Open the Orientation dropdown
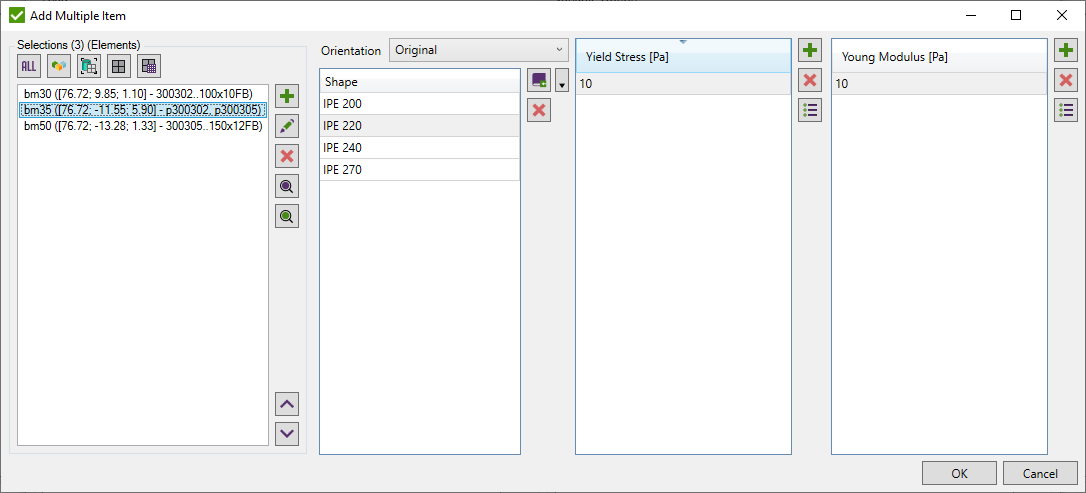The height and width of the screenshot is (493, 1086). tap(478, 50)
